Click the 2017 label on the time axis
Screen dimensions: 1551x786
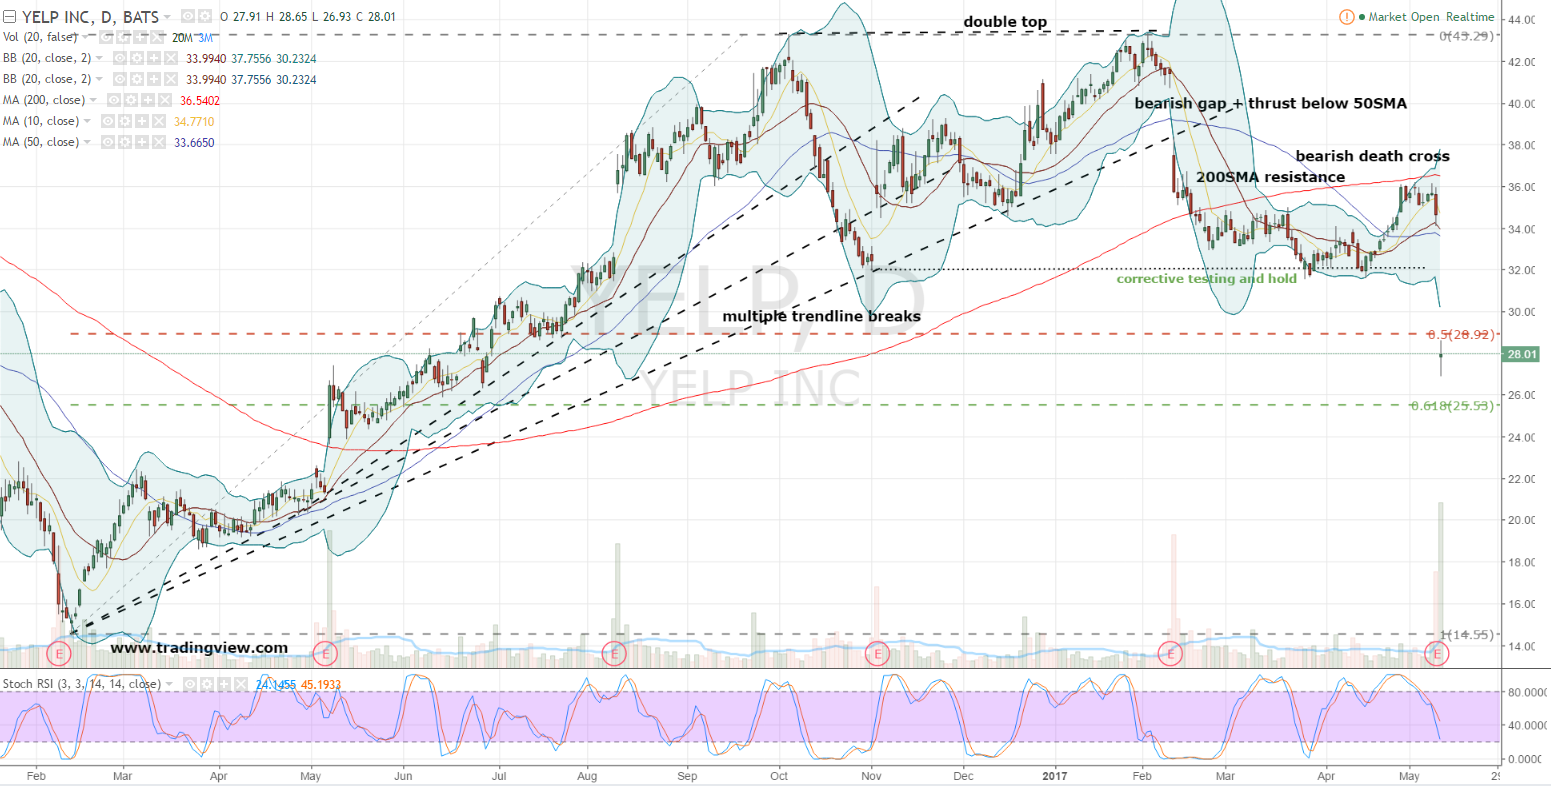coord(1056,775)
